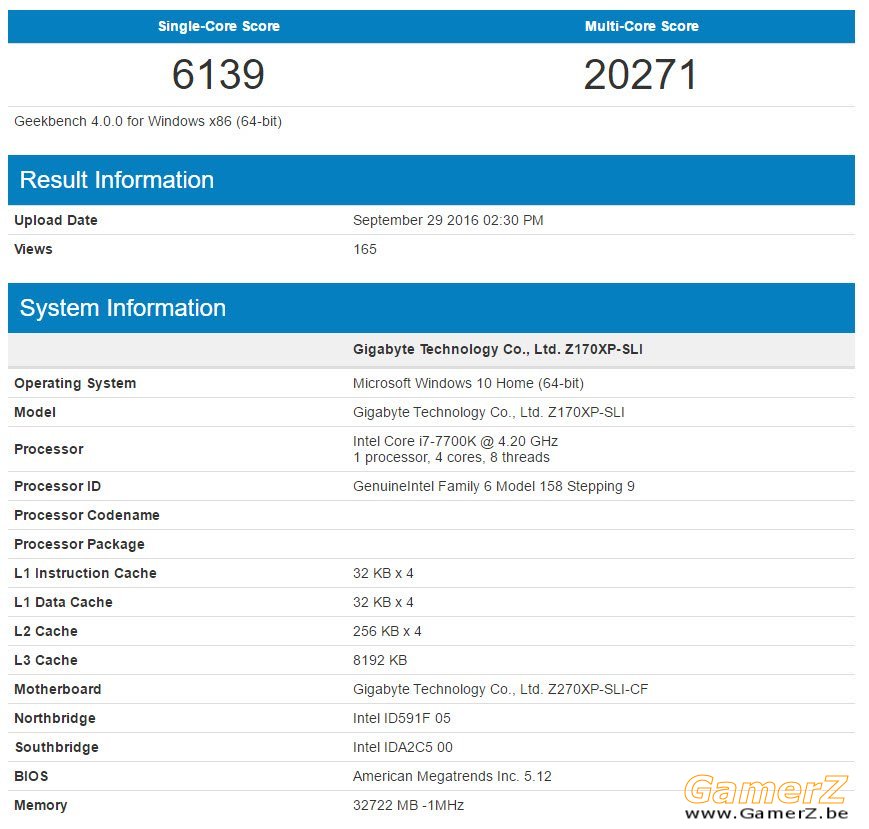Image resolution: width=869 pixels, height=829 pixels.
Task: Select the views count 165
Action: (x=365, y=249)
